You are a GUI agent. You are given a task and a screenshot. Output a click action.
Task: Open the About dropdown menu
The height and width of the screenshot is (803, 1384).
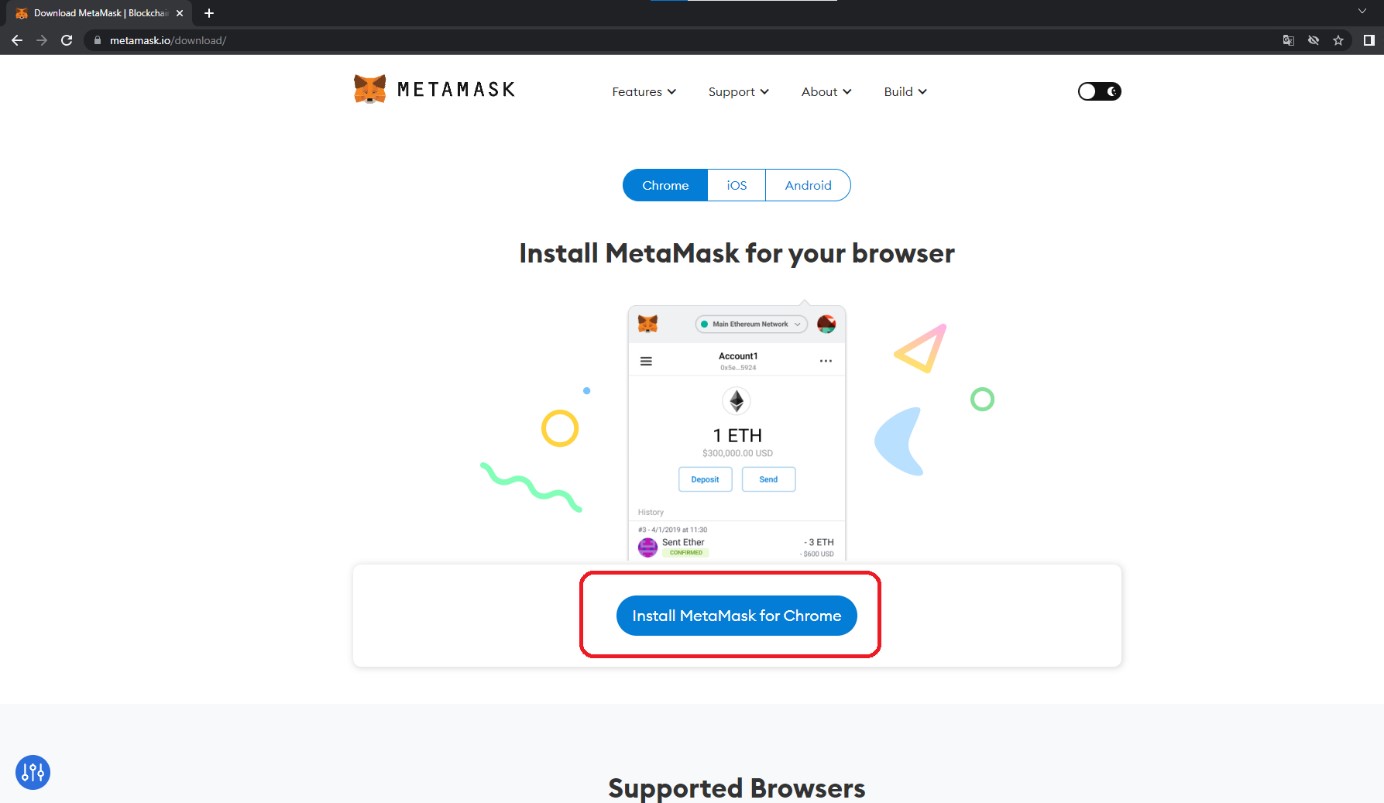point(826,92)
